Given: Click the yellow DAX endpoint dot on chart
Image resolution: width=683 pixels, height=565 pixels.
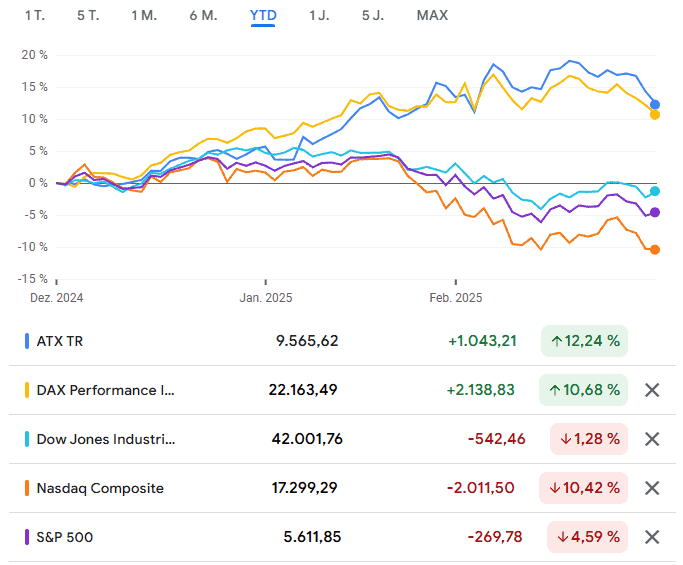Looking at the screenshot, I should (x=655, y=115).
